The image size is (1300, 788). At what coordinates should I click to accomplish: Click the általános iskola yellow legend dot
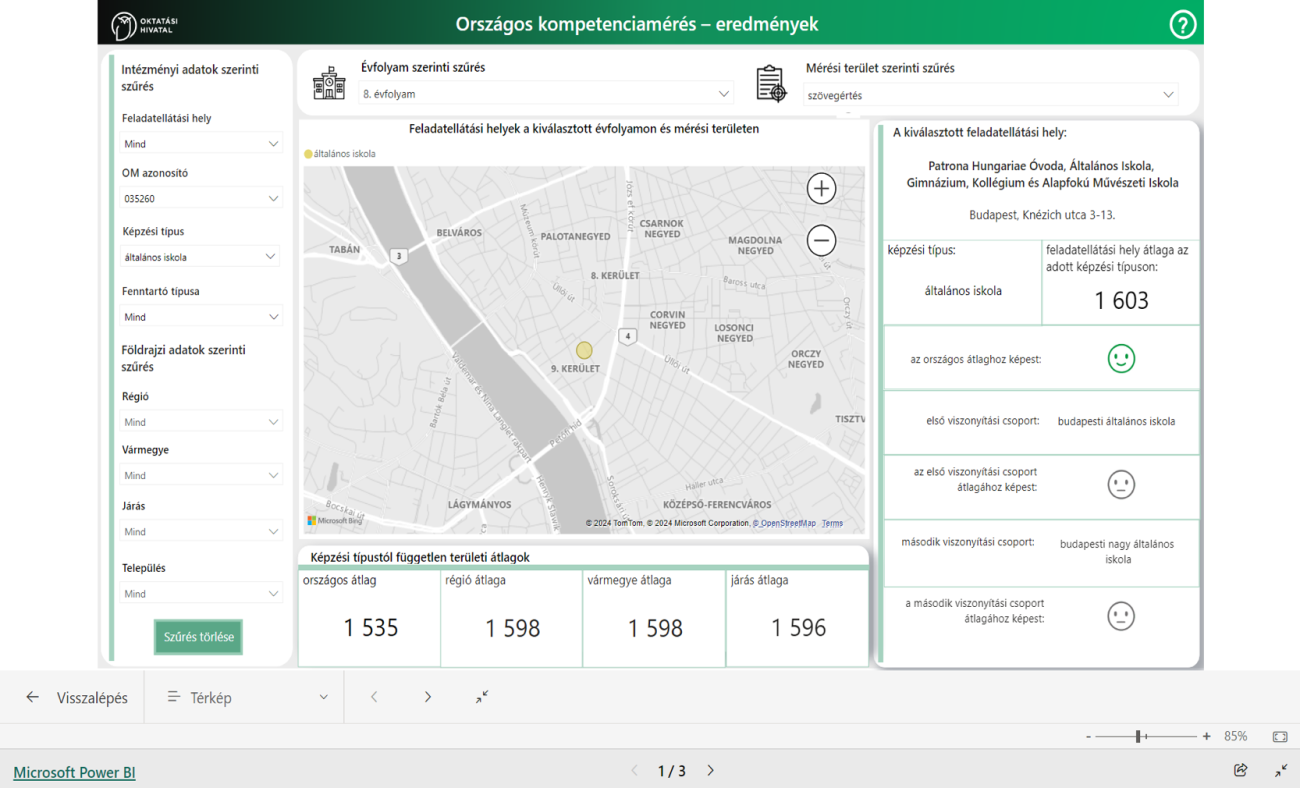[x=309, y=154]
